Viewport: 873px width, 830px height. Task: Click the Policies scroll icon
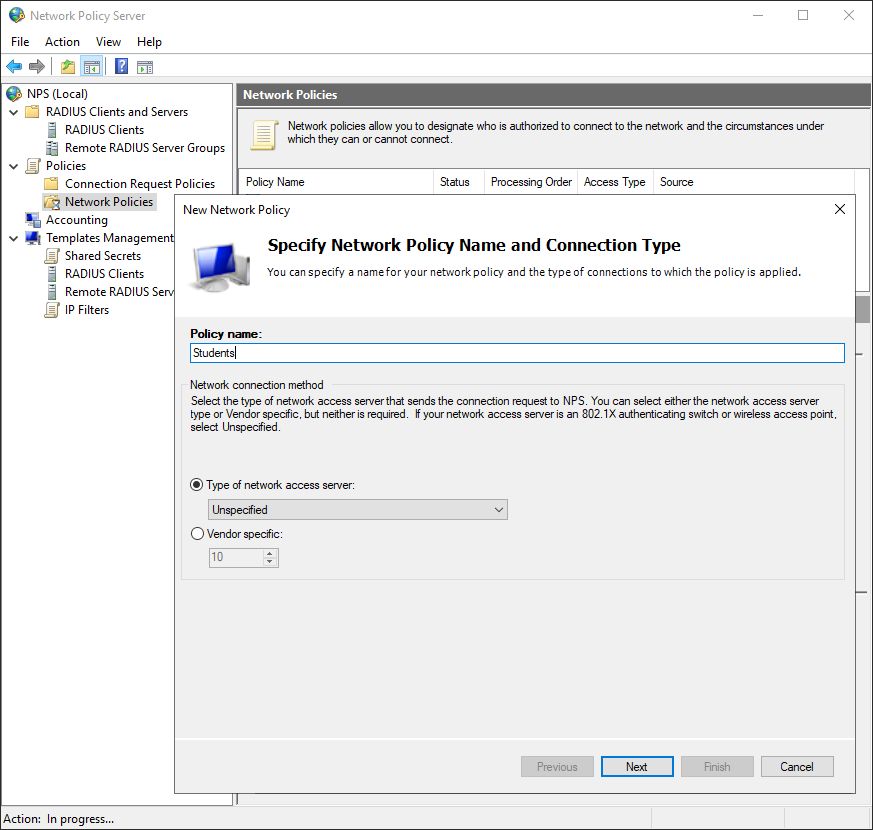33,166
